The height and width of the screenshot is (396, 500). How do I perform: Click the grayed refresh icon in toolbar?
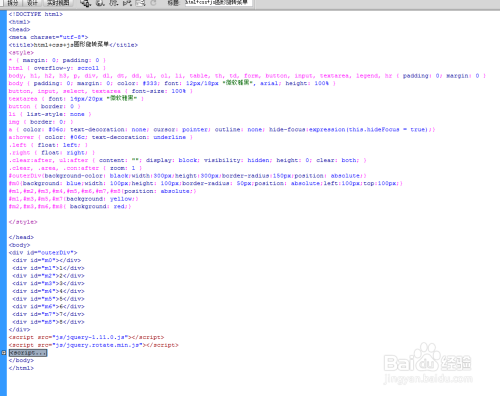click(153, 3)
